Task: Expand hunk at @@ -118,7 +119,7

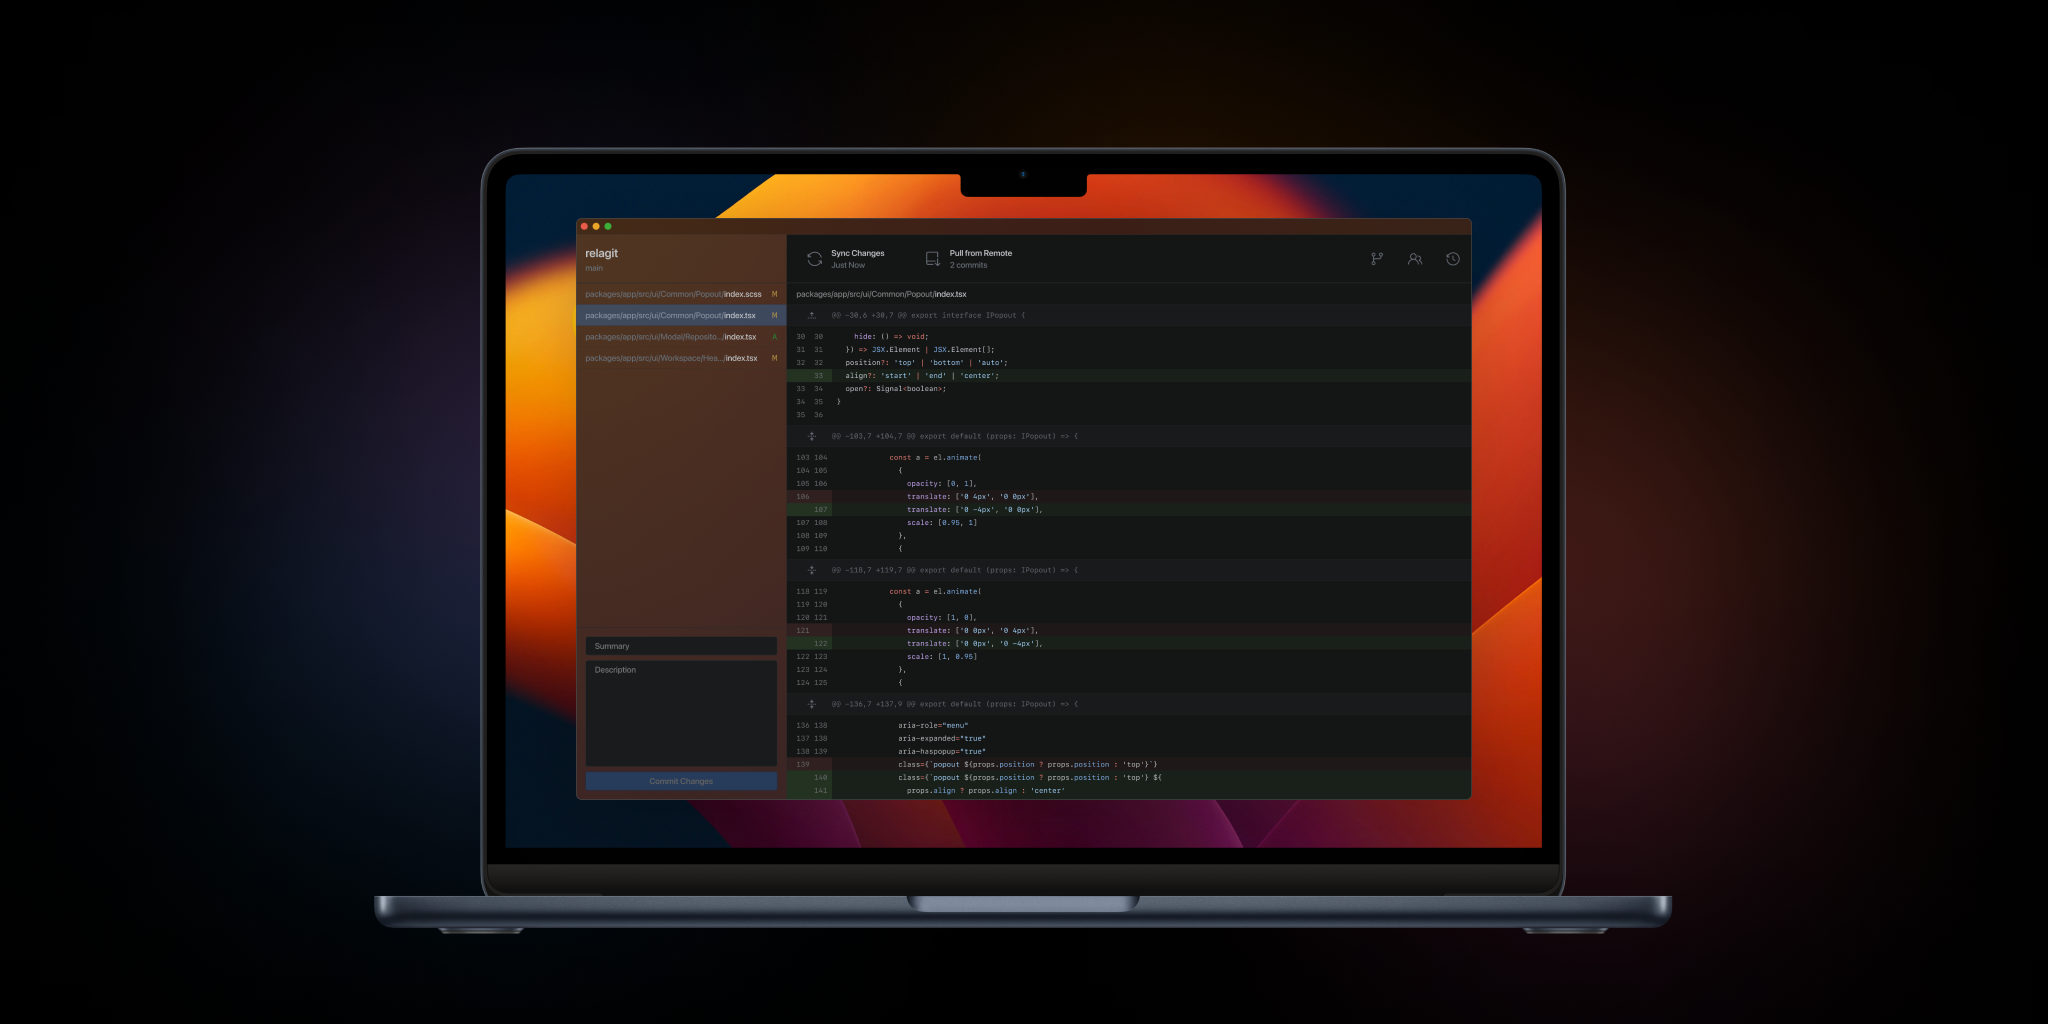Action: (x=812, y=570)
